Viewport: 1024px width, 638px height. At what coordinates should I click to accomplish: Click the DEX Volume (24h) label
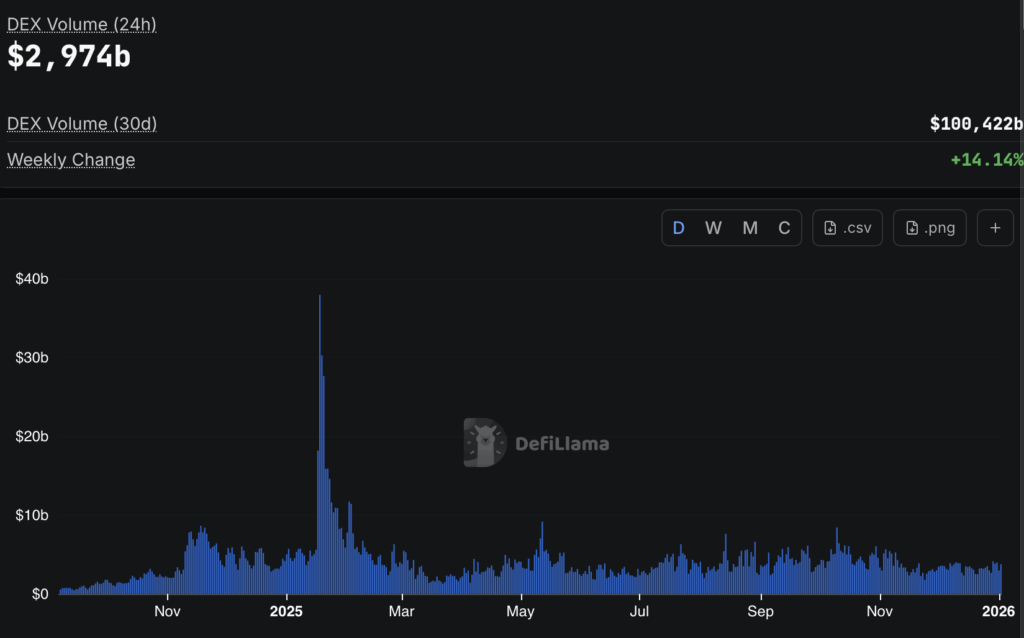pos(82,24)
